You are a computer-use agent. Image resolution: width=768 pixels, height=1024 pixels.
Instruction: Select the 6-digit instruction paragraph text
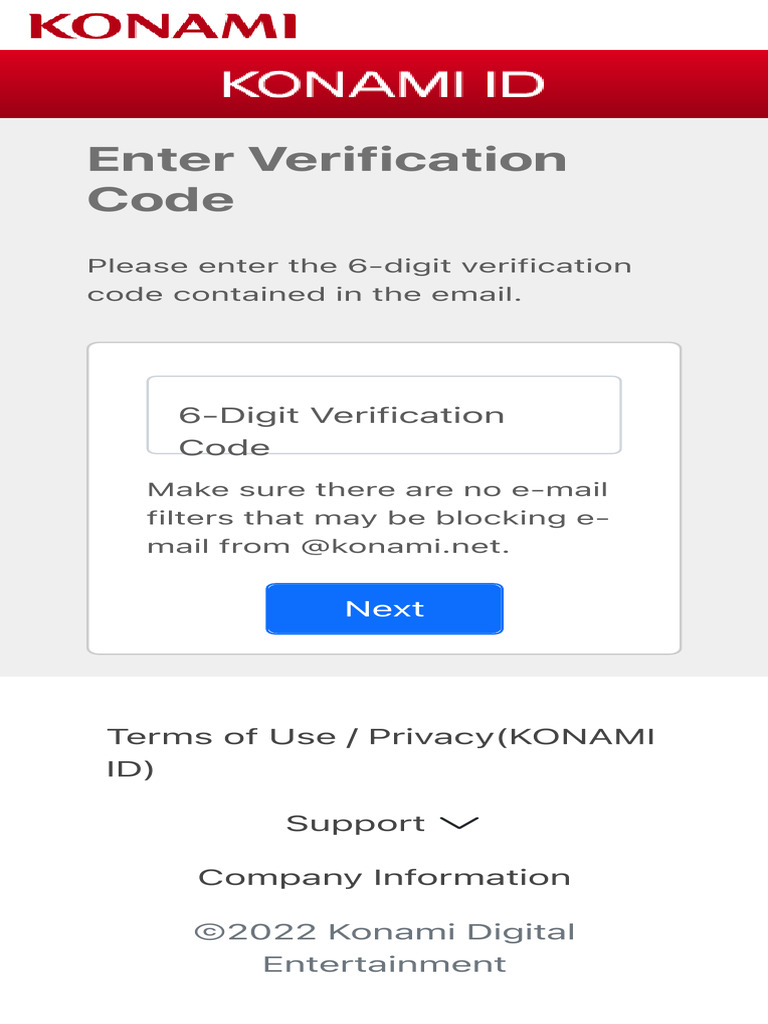pyautogui.click(x=360, y=280)
